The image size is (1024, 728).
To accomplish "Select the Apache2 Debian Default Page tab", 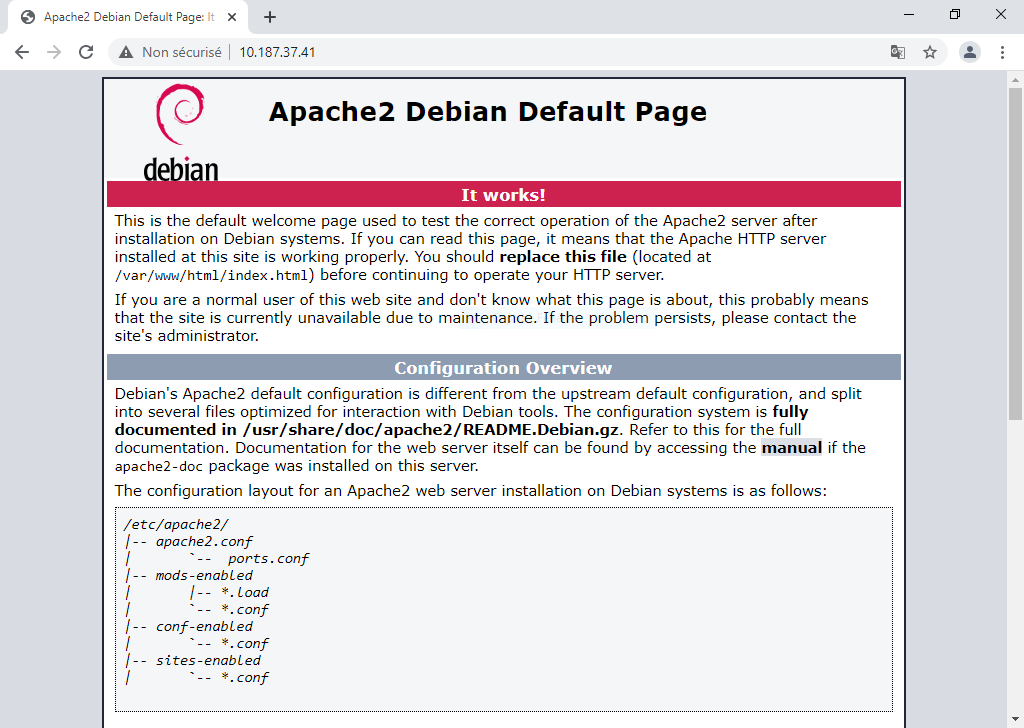I will 128,17.
